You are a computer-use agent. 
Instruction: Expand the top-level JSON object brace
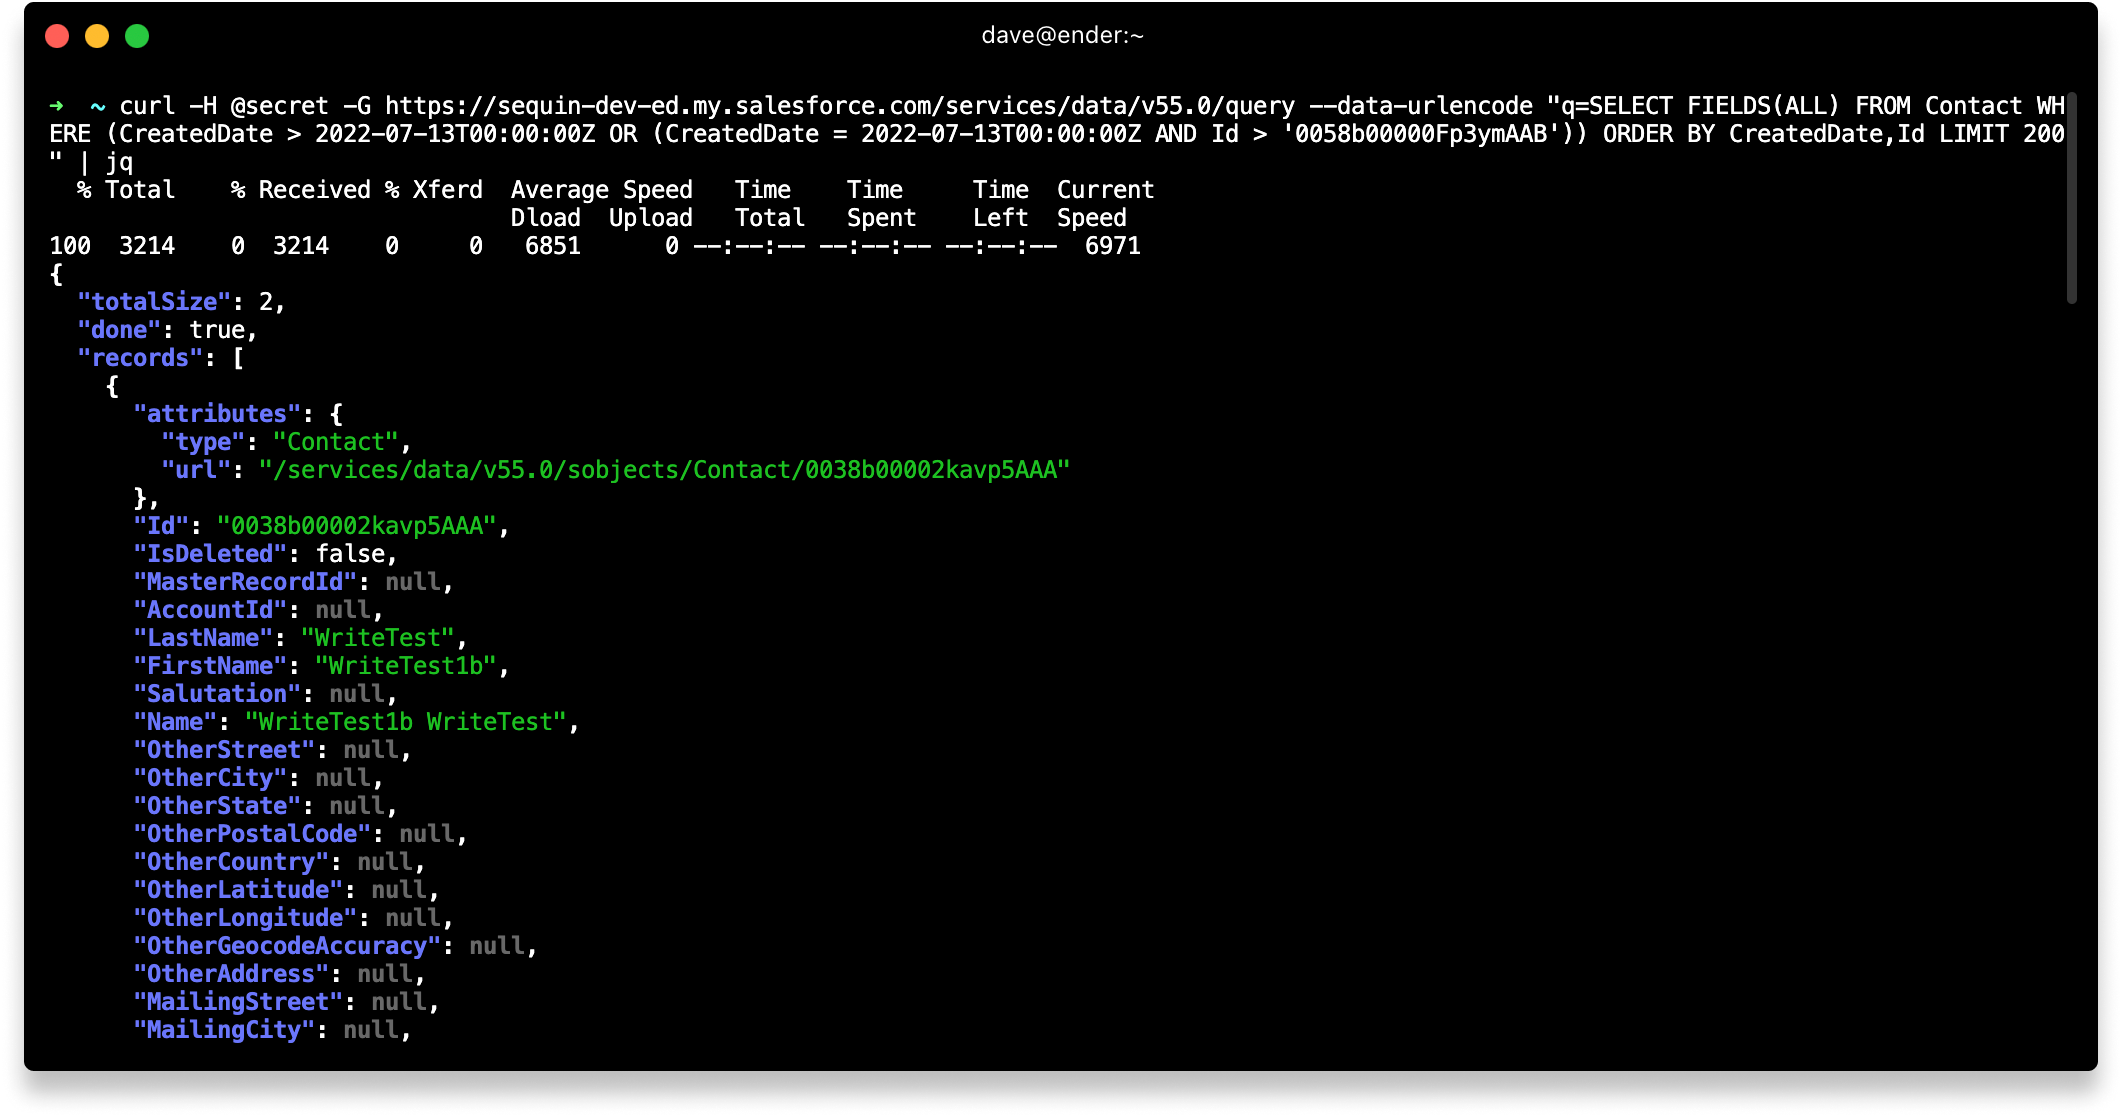click(x=55, y=272)
